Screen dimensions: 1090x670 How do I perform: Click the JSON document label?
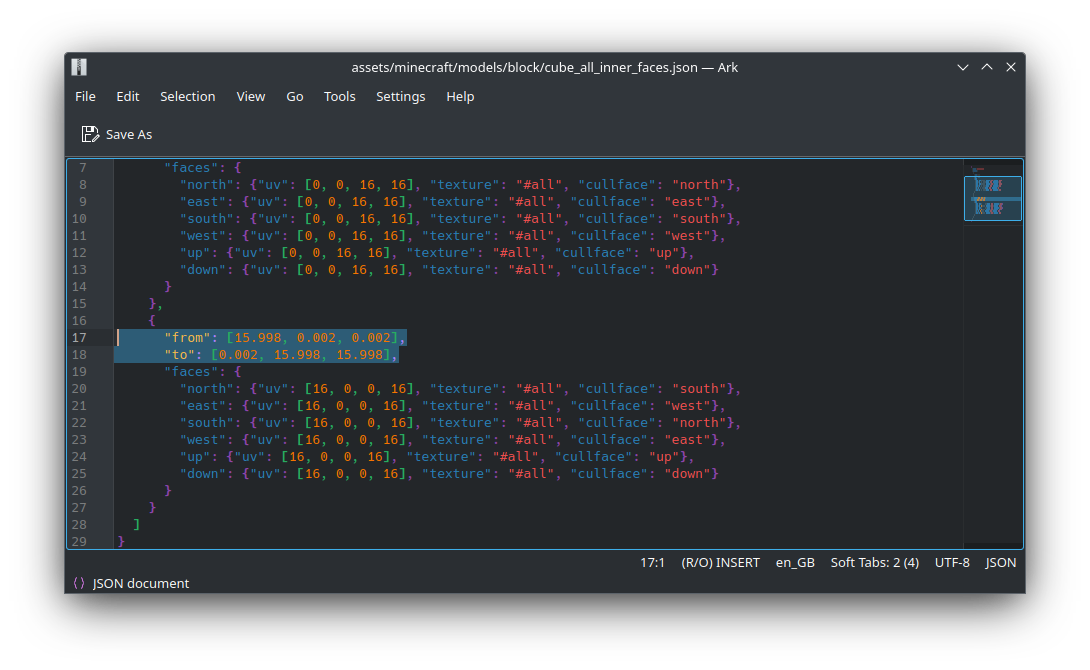click(141, 583)
